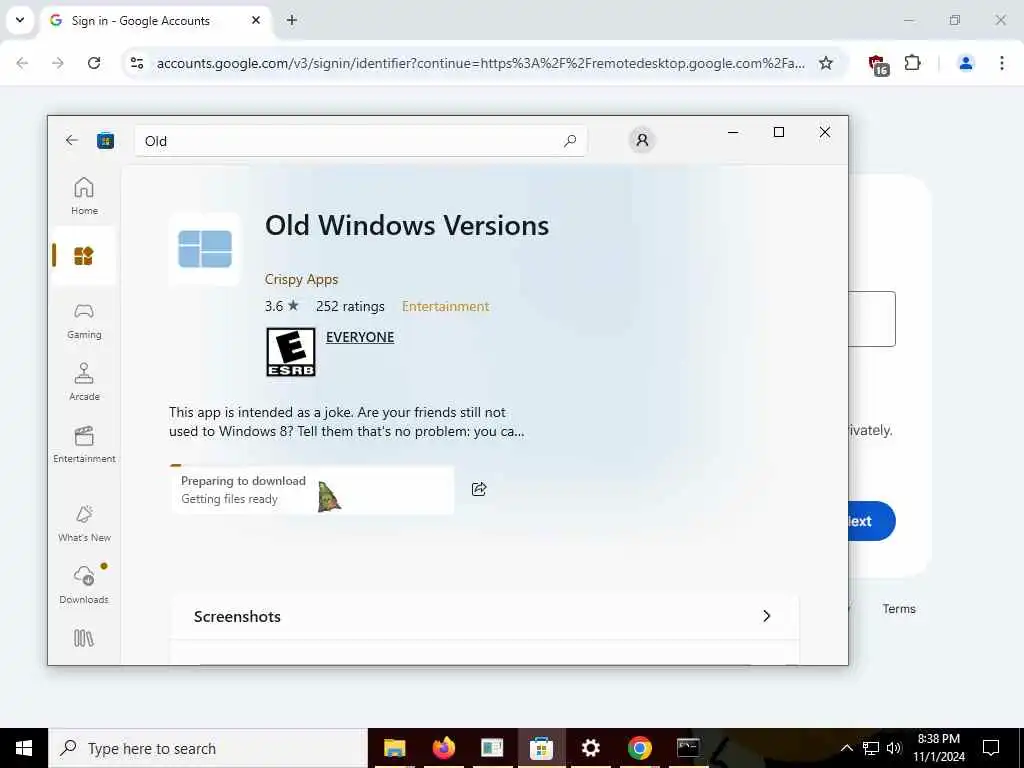Viewport: 1024px width, 768px height.
Task: Open Home in Store sidebar
Action: coord(84,196)
